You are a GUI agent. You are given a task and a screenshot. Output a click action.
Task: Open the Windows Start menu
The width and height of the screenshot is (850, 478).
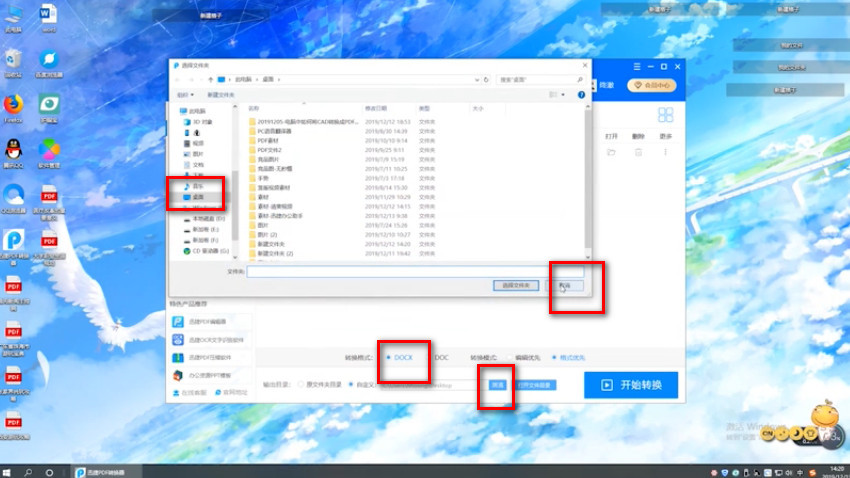coord(7,473)
